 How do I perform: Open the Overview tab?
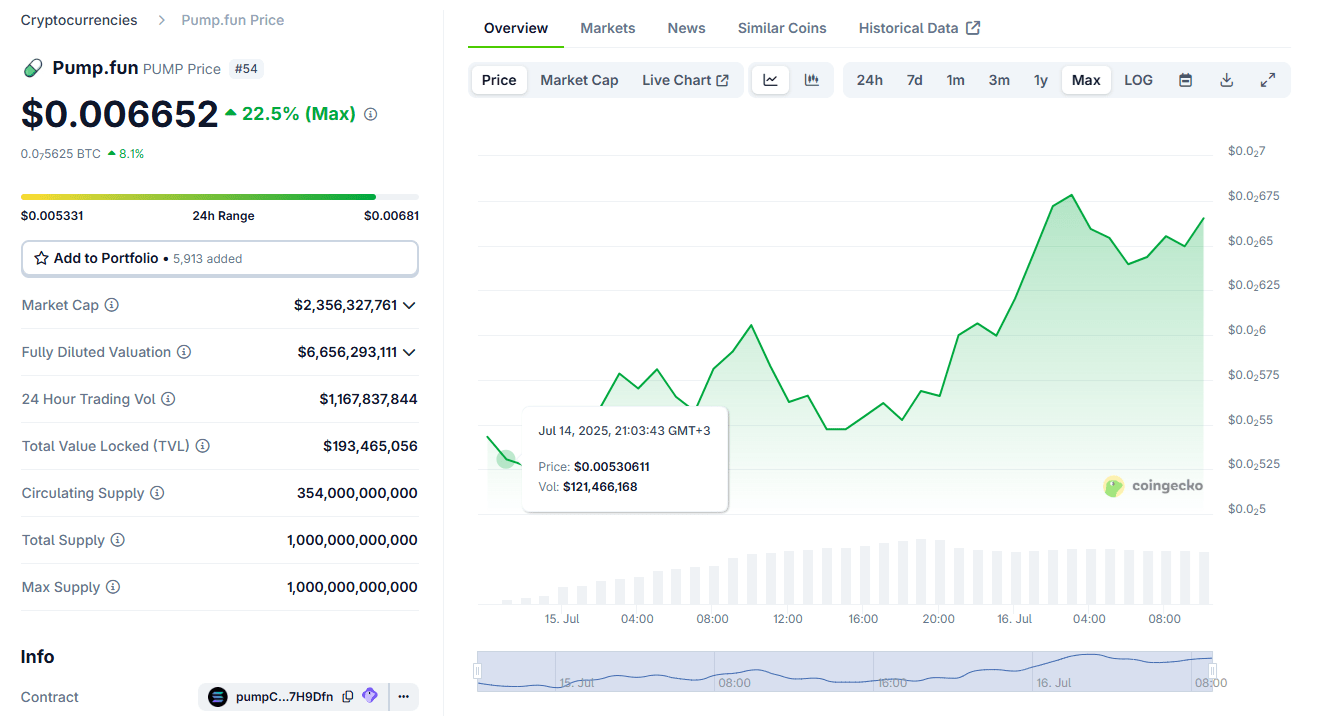tap(516, 28)
